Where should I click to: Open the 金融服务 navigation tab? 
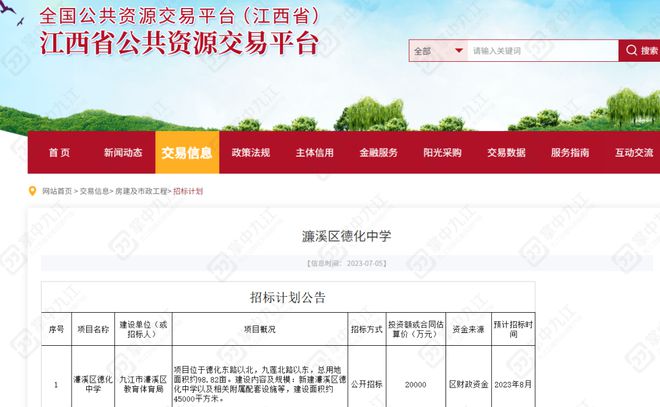tap(378, 152)
